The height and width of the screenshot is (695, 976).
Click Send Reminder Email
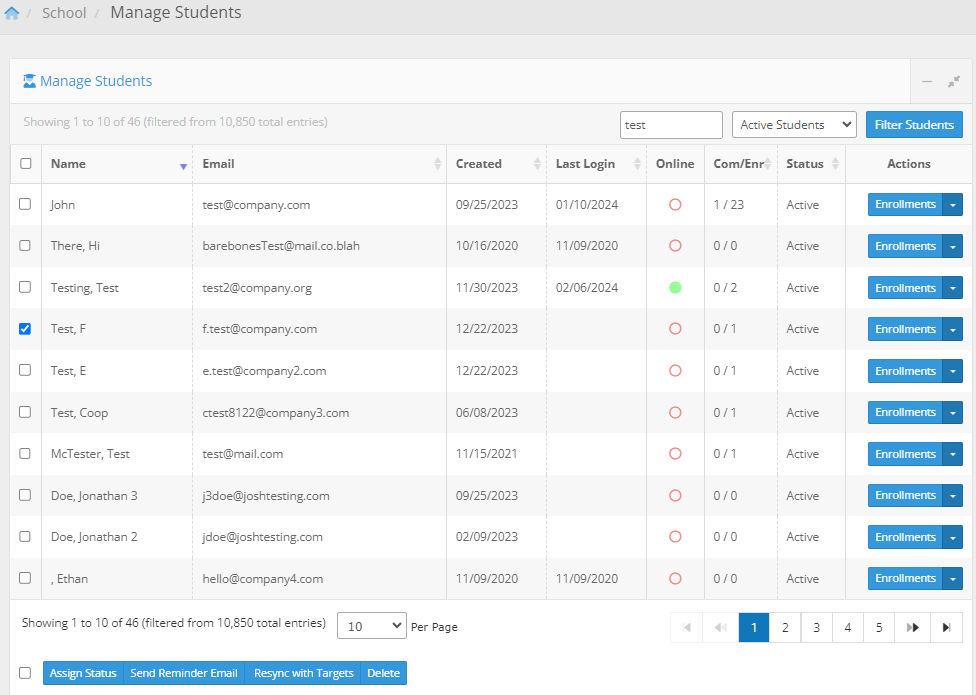point(184,673)
